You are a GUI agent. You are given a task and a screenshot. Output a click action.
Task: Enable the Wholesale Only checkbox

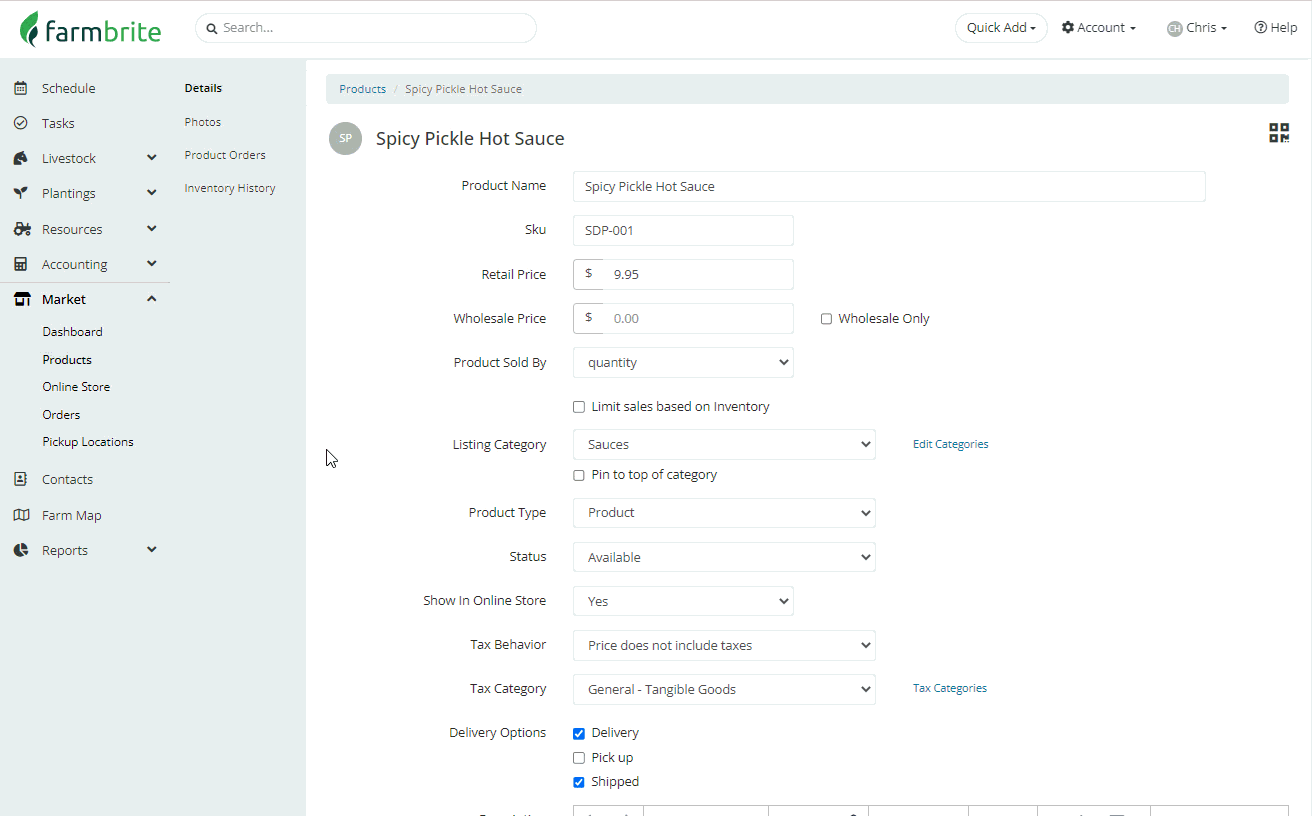point(826,319)
